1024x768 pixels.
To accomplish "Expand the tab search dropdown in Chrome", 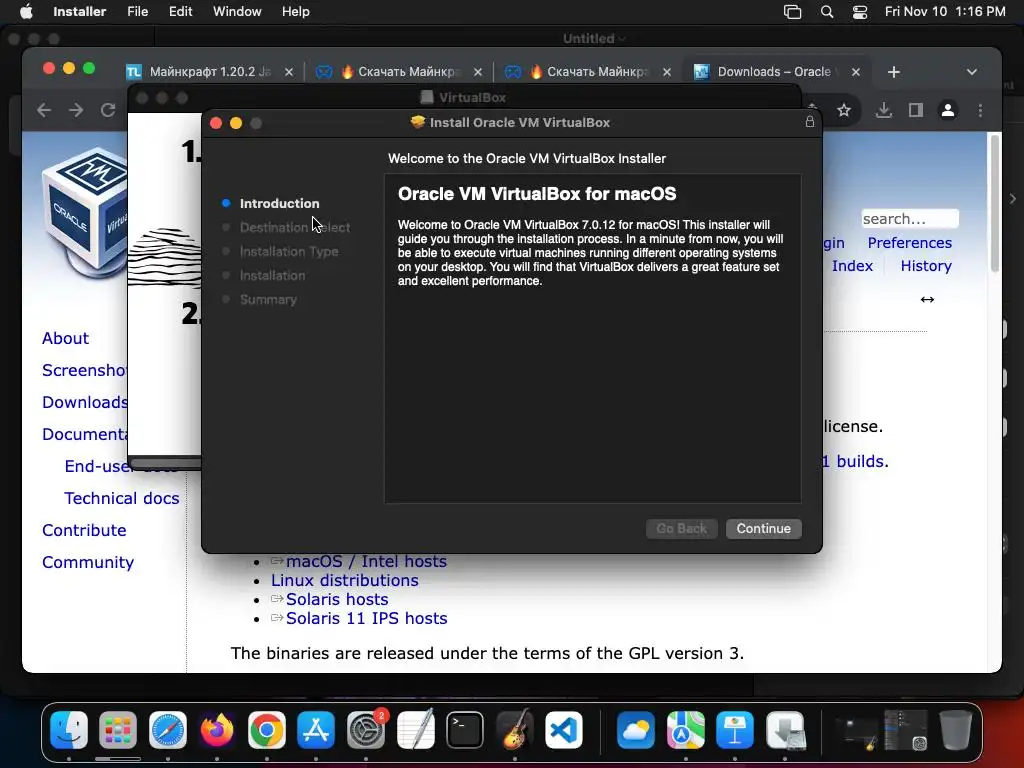I will 972,72.
